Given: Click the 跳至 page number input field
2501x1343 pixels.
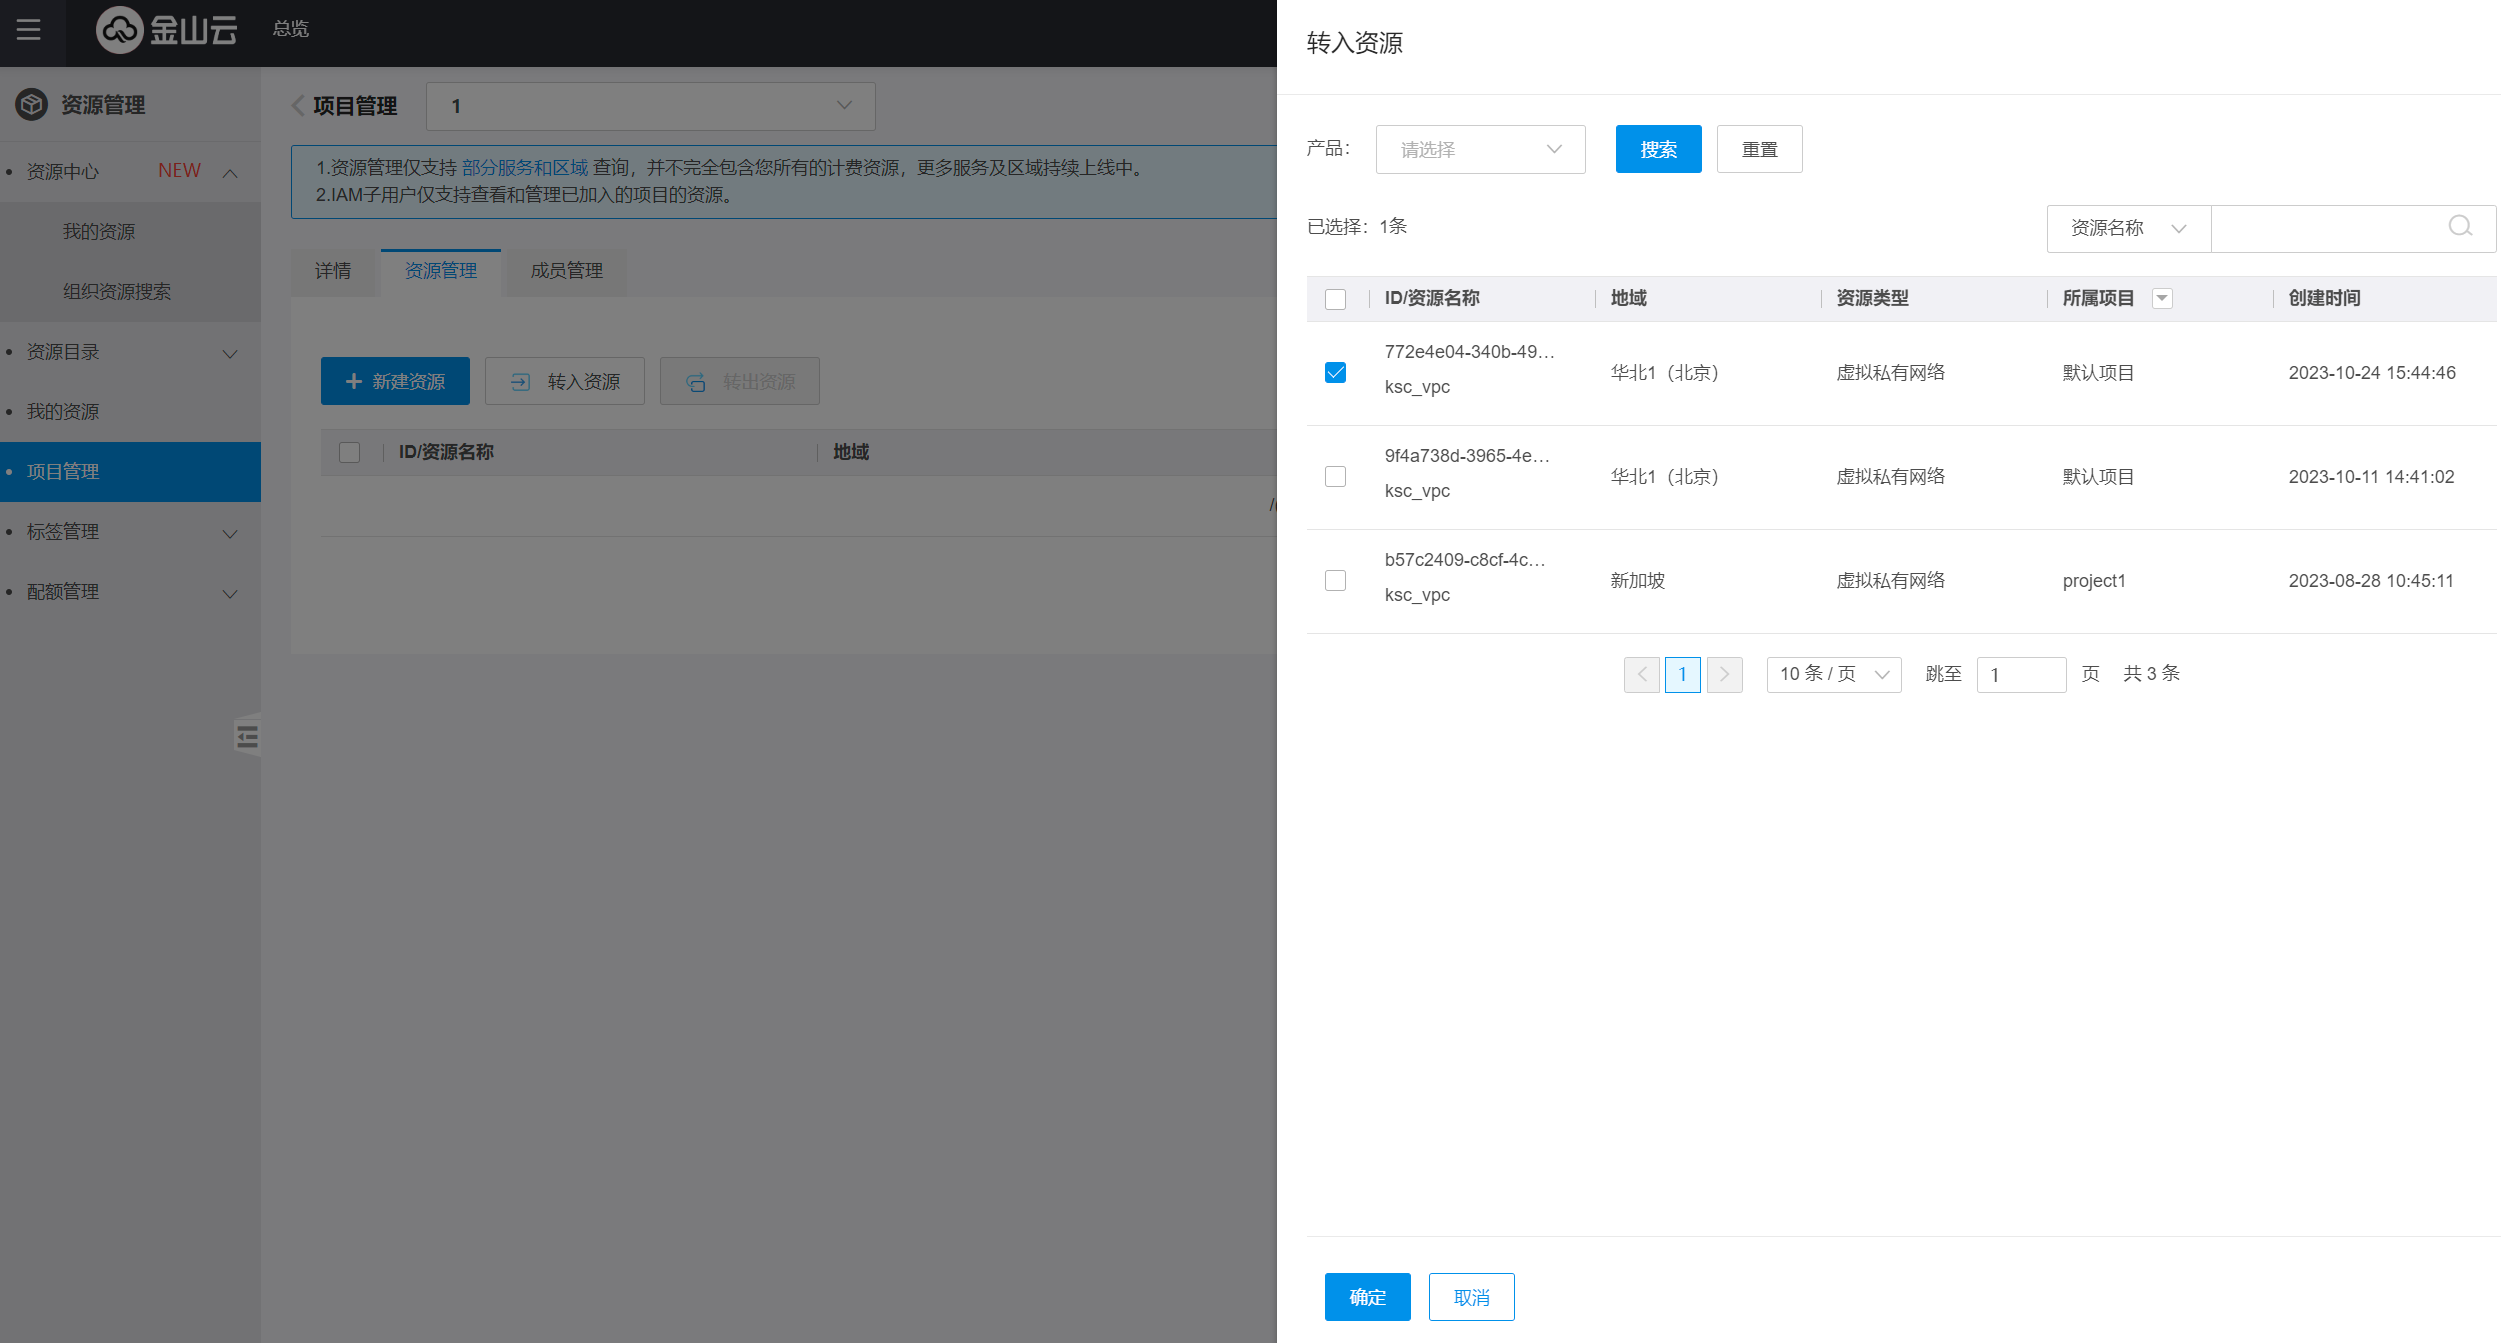Looking at the screenshot, I should (x=2020, y=674).
